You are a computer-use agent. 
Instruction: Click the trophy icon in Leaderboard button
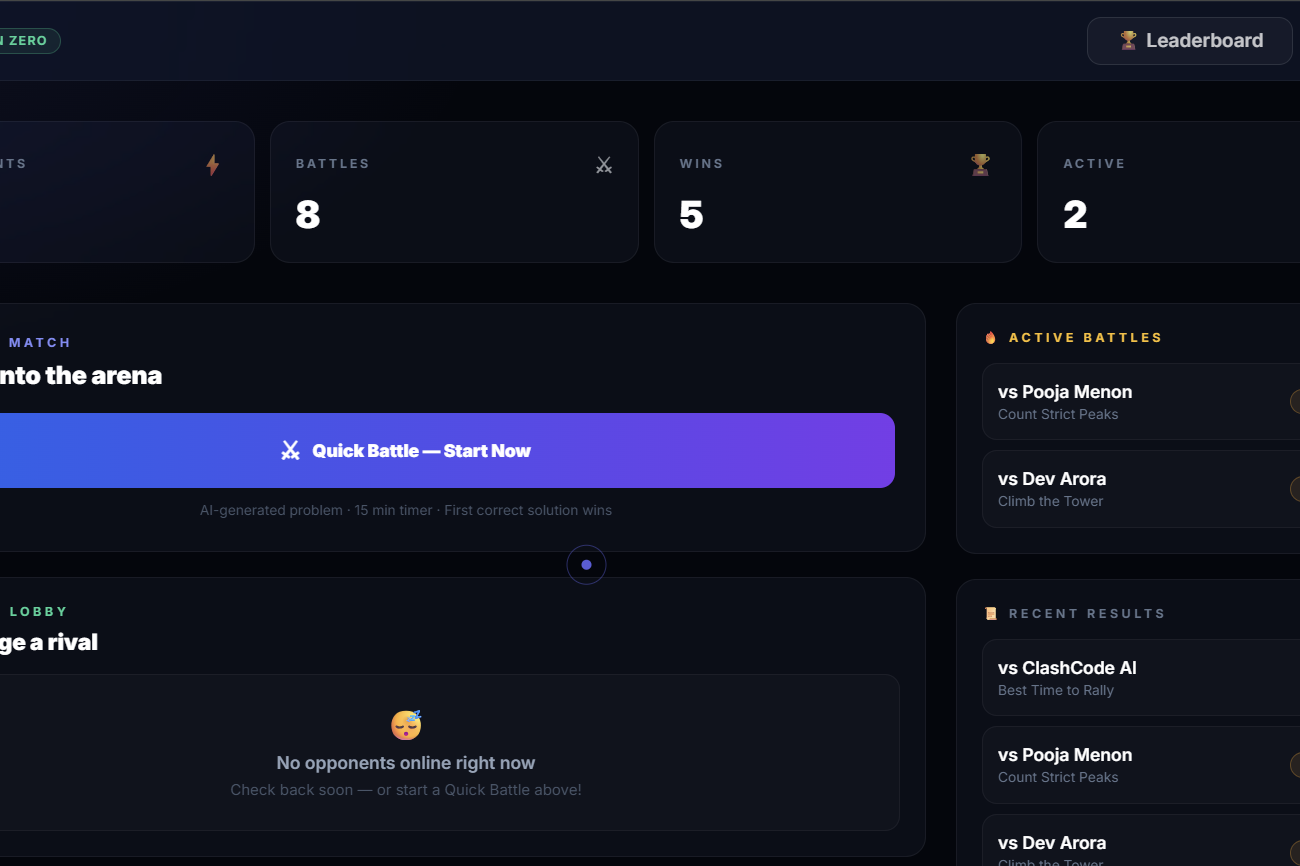[x=1128, y=41]
